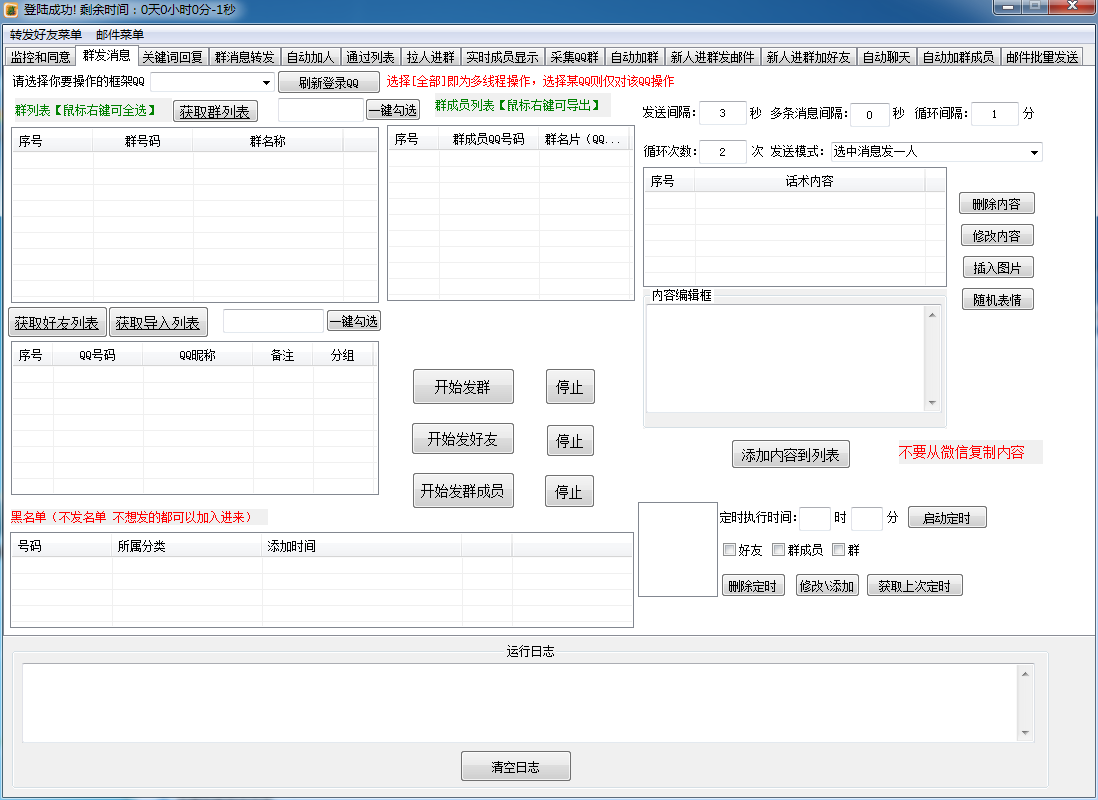Click 停止 next to 开始发群

[x=570, y=387]
